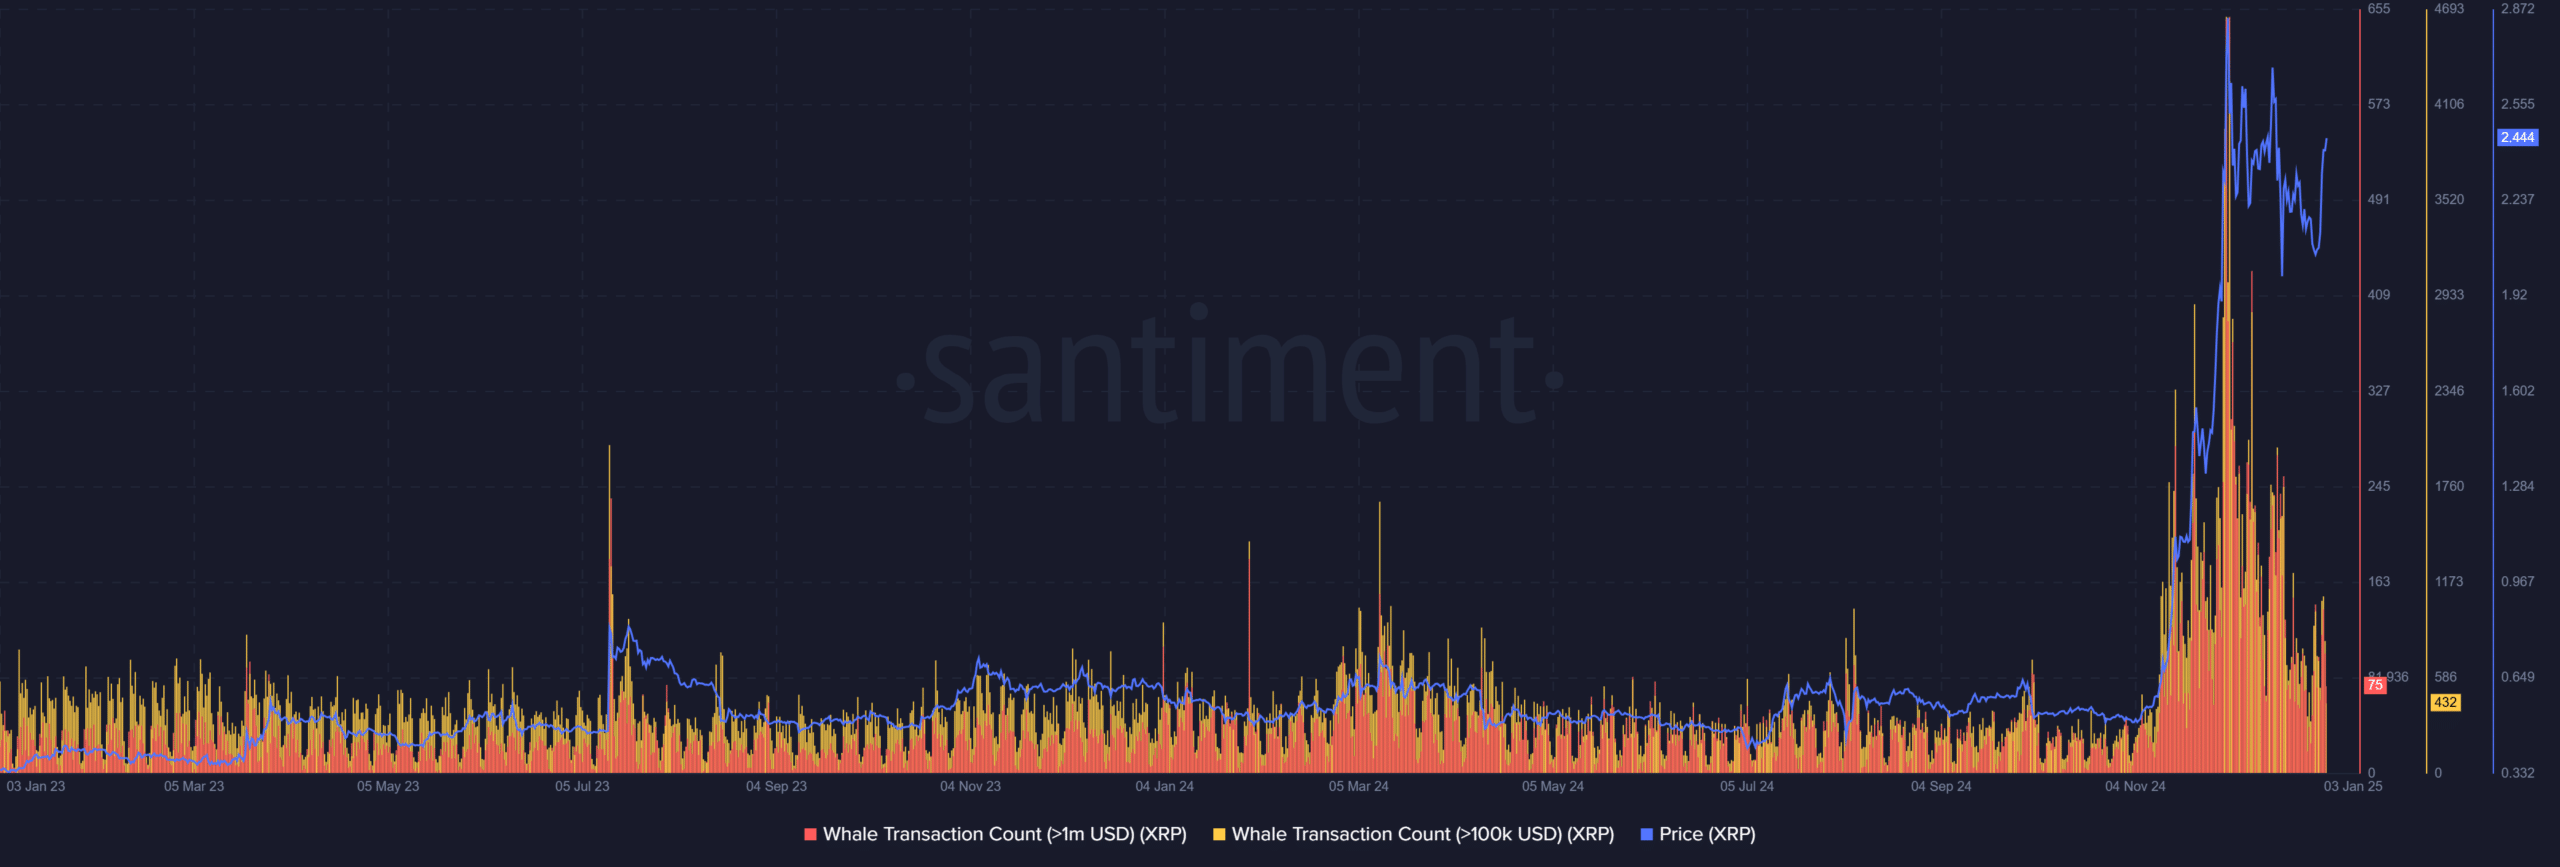Click the blue Price (XRP) legend swatch
This screenshot has height=867, width=2560.
pos(1646,834)
